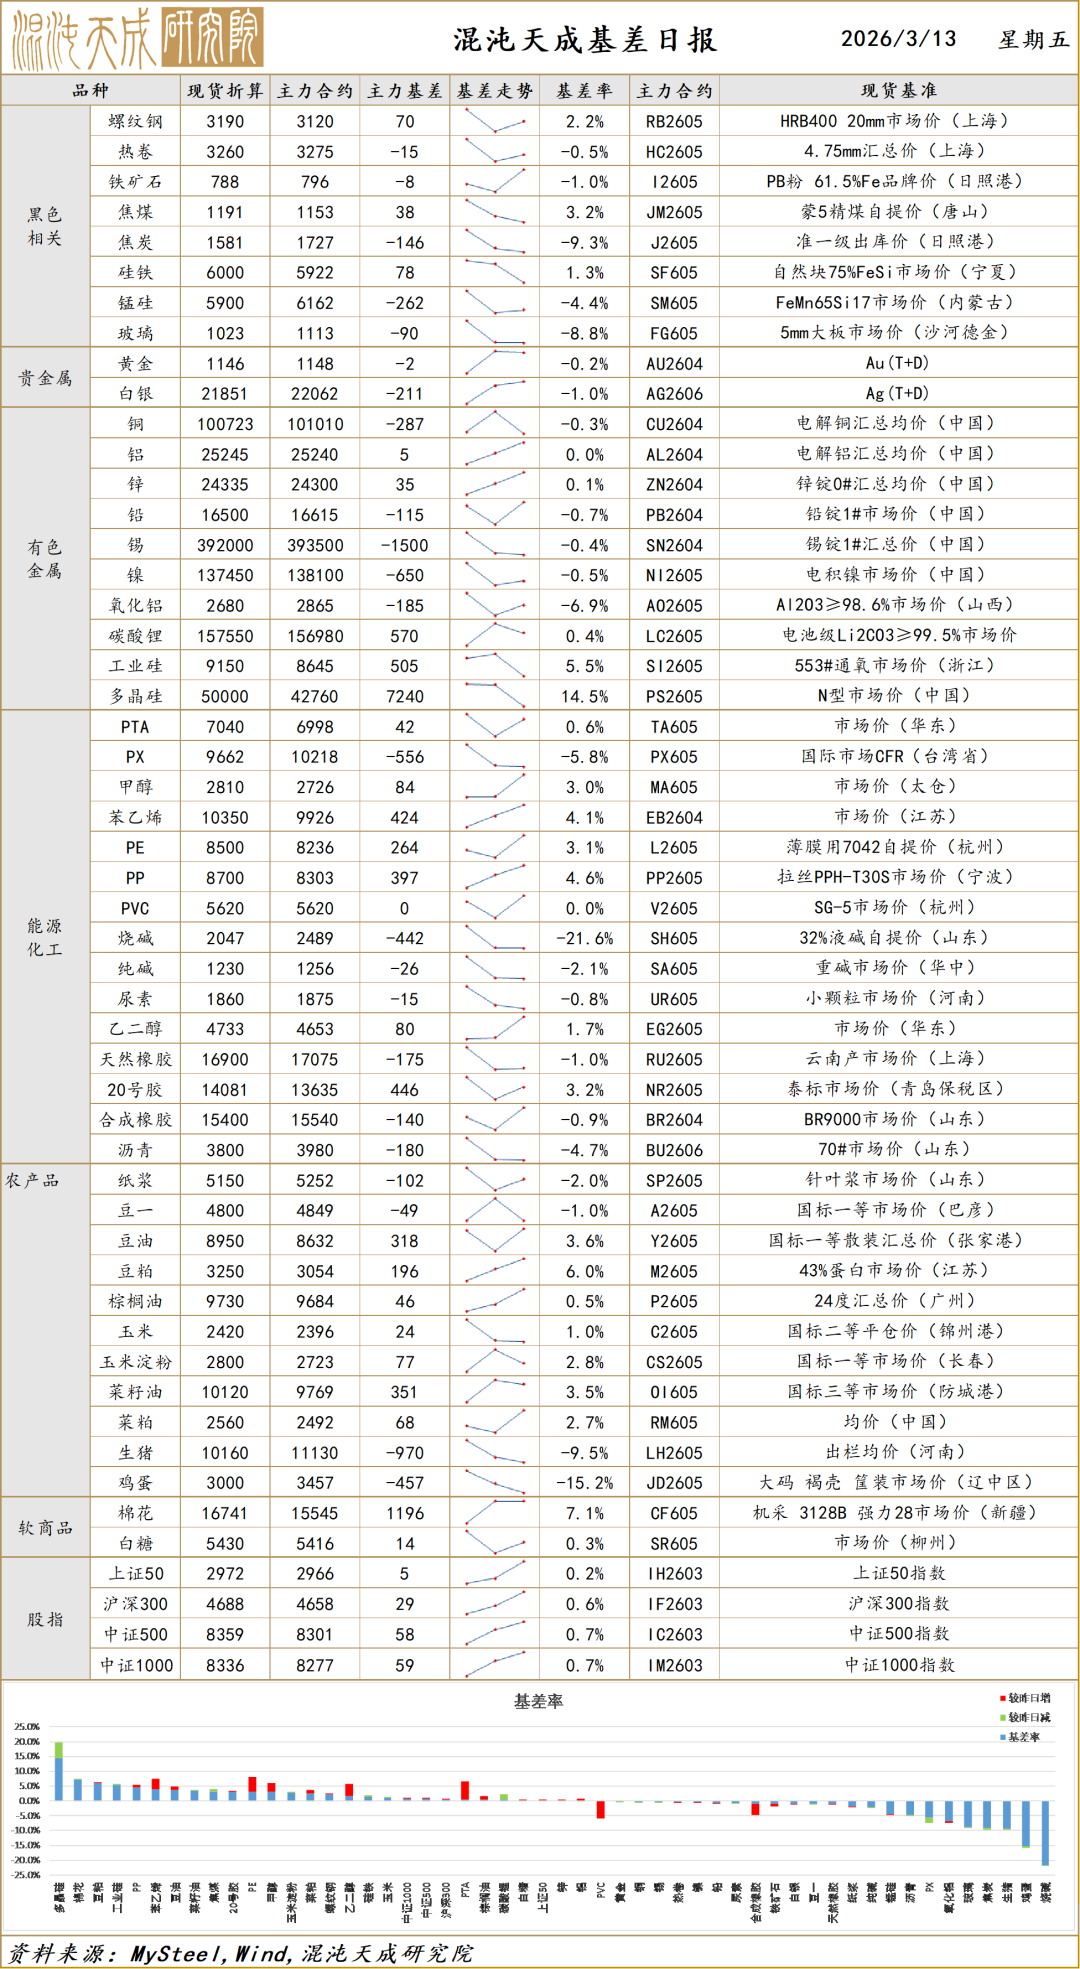This screenshot has width=1080, height=1969.
Task: Click the green 较昨日减 legend swatch
Action: pyautogui.click(x=1003, y=1717)
